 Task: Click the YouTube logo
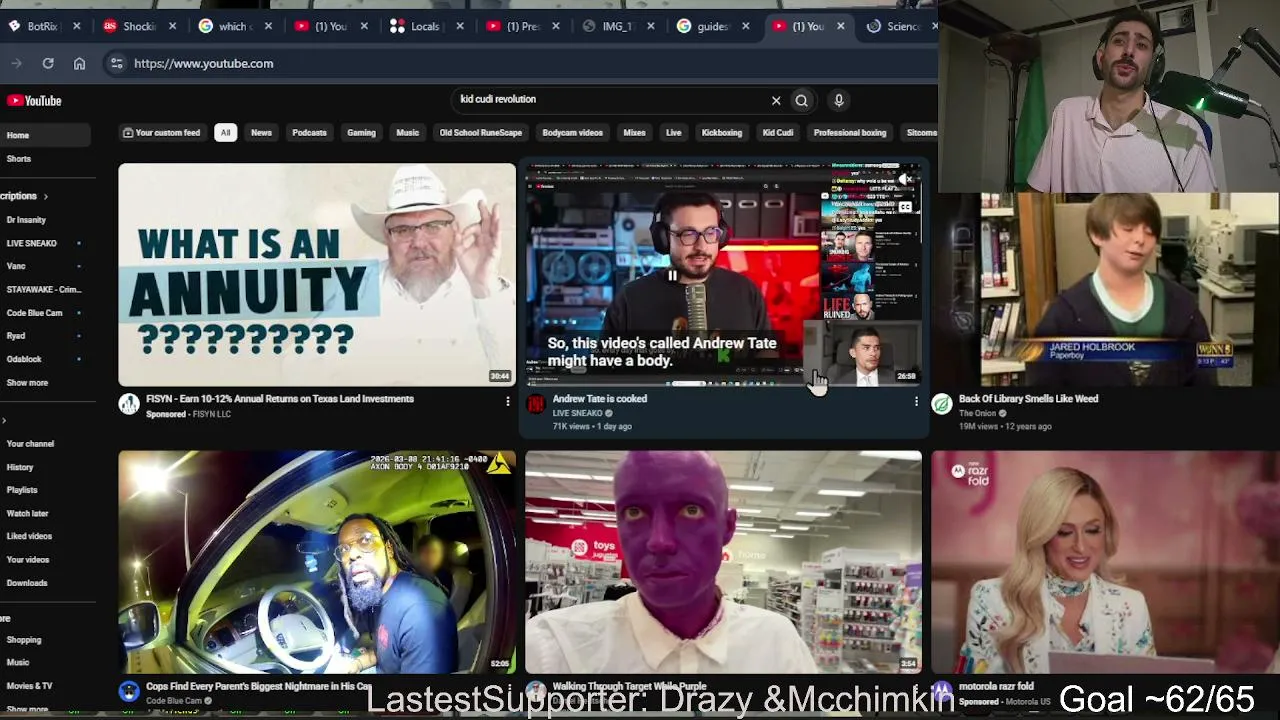pos(34,101)
